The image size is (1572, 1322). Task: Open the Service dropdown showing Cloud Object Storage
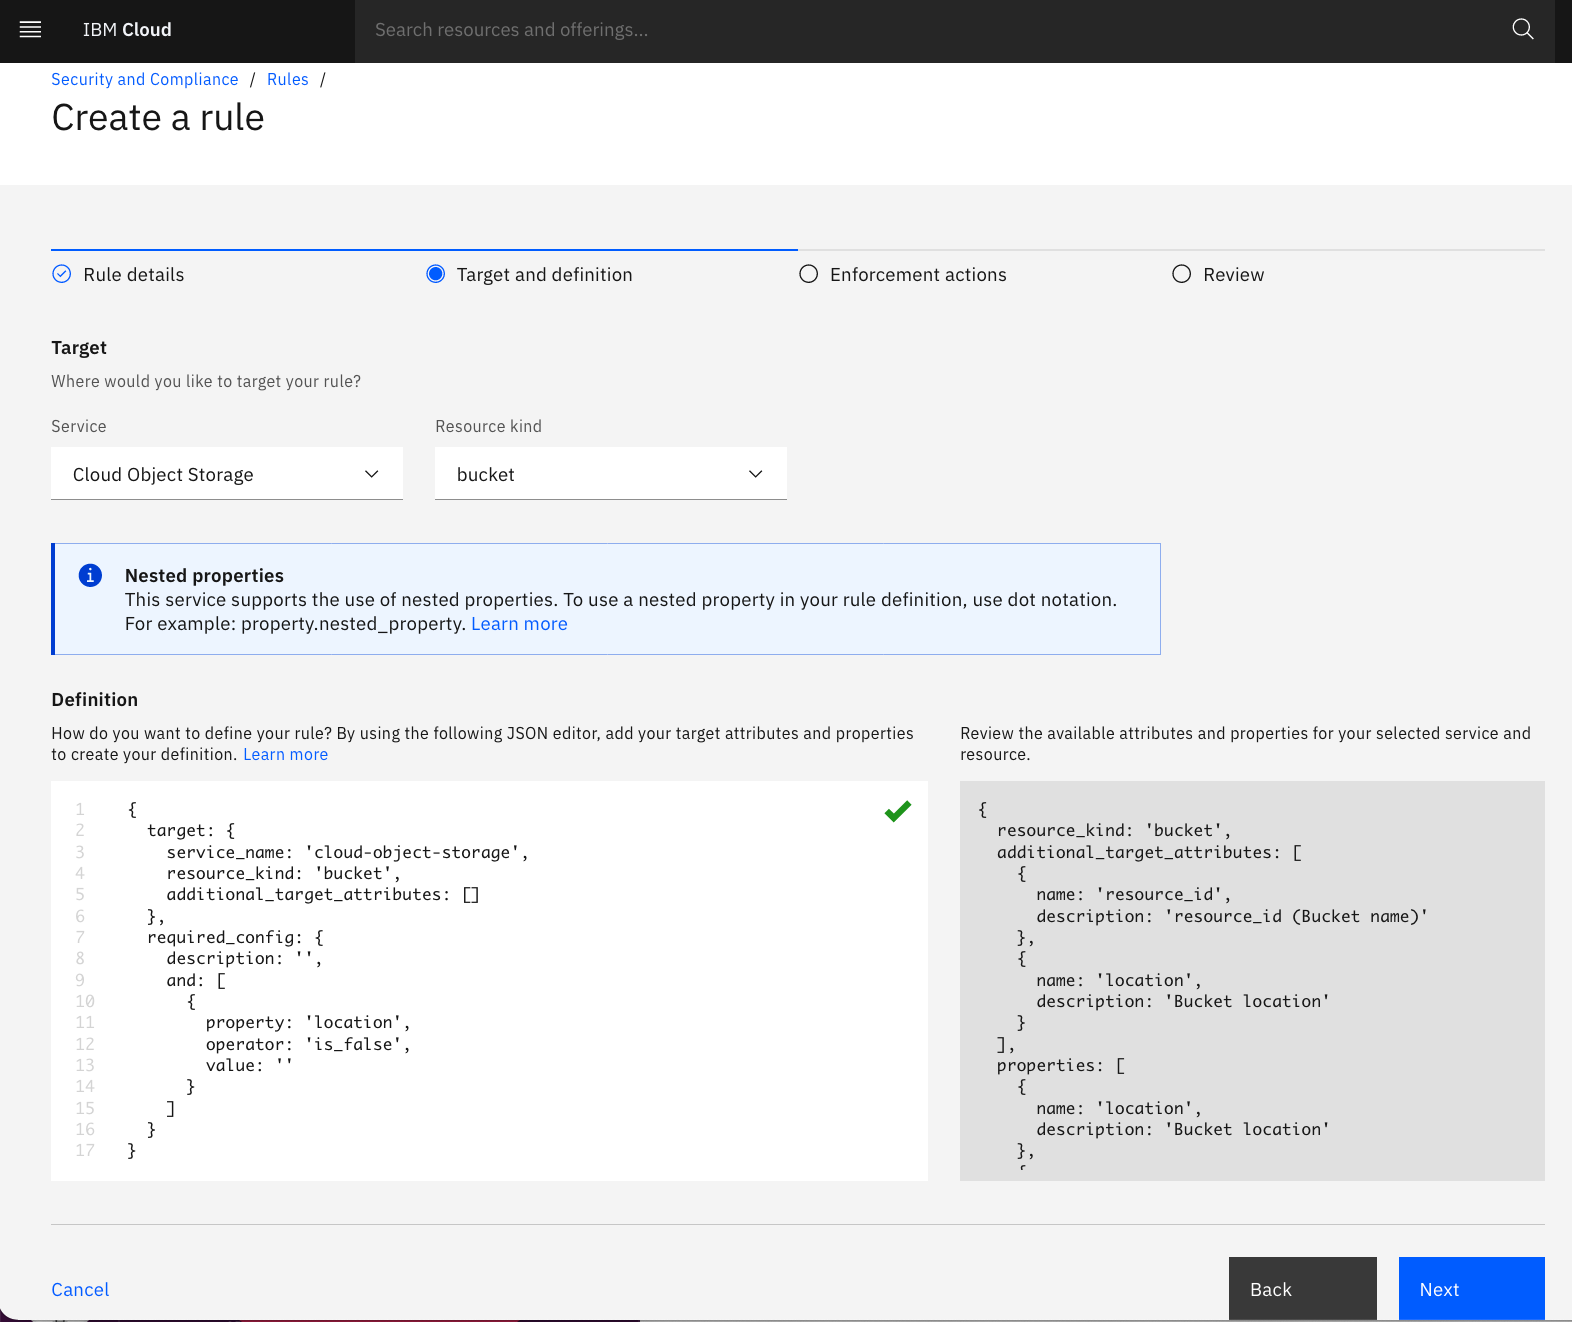[x=227, y=474]
